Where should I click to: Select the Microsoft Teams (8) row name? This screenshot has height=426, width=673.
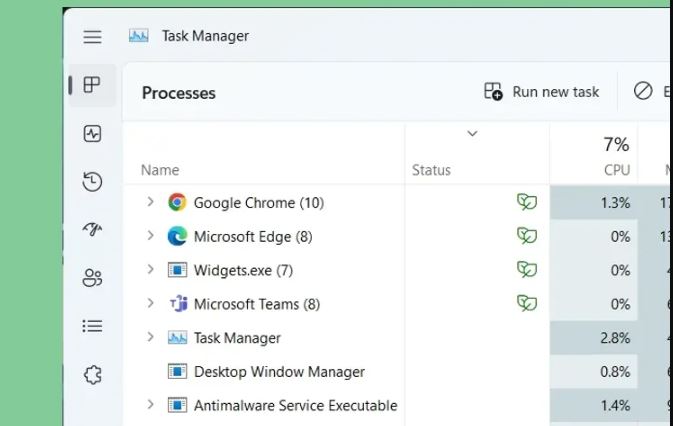257,304
